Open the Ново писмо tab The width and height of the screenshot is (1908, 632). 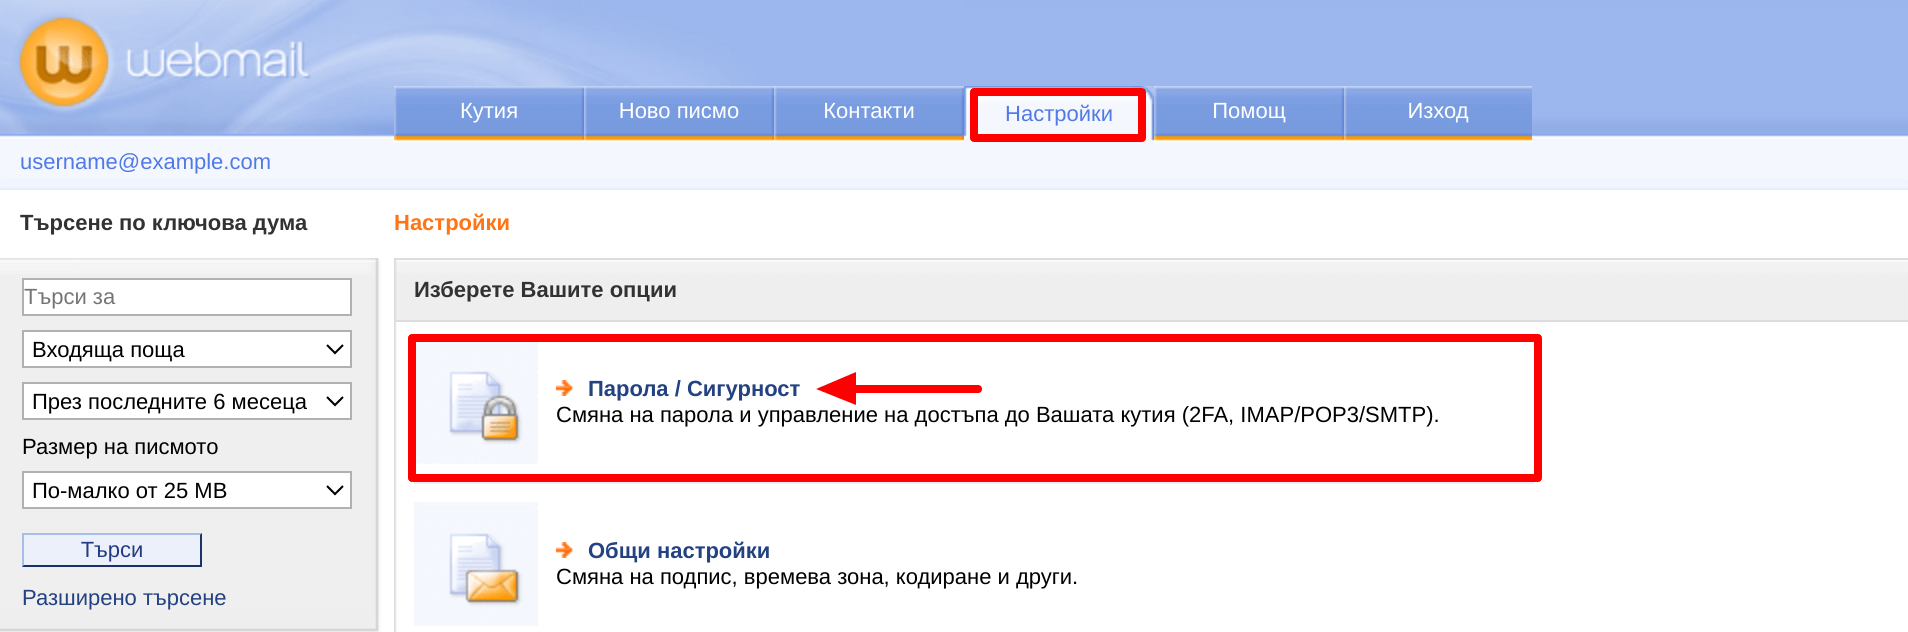tap(679, 112)
